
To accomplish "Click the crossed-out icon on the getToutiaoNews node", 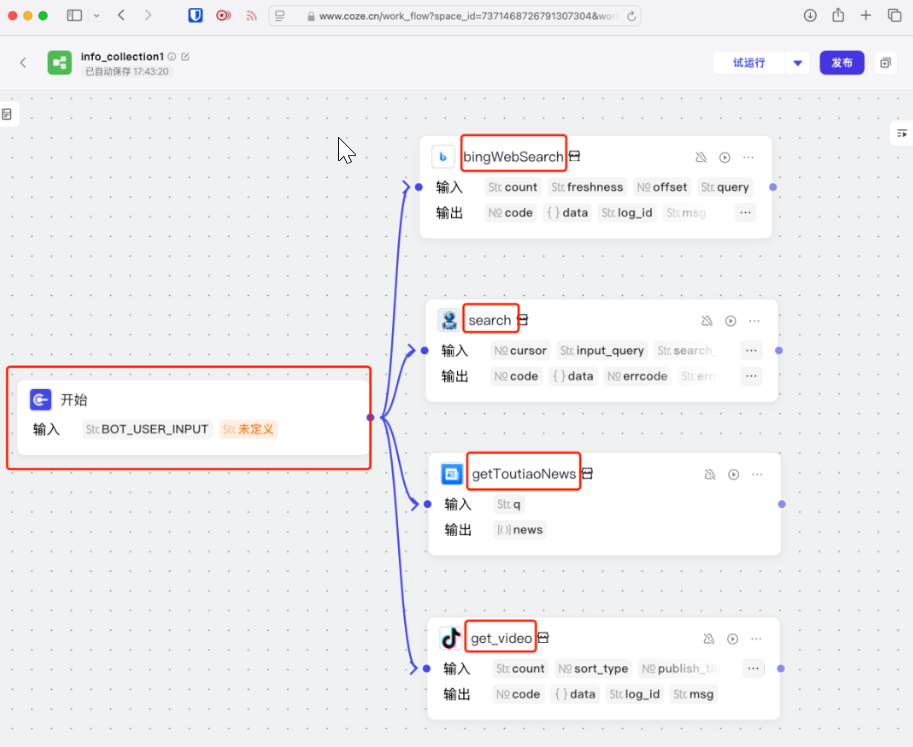I will tap(710, 475).
